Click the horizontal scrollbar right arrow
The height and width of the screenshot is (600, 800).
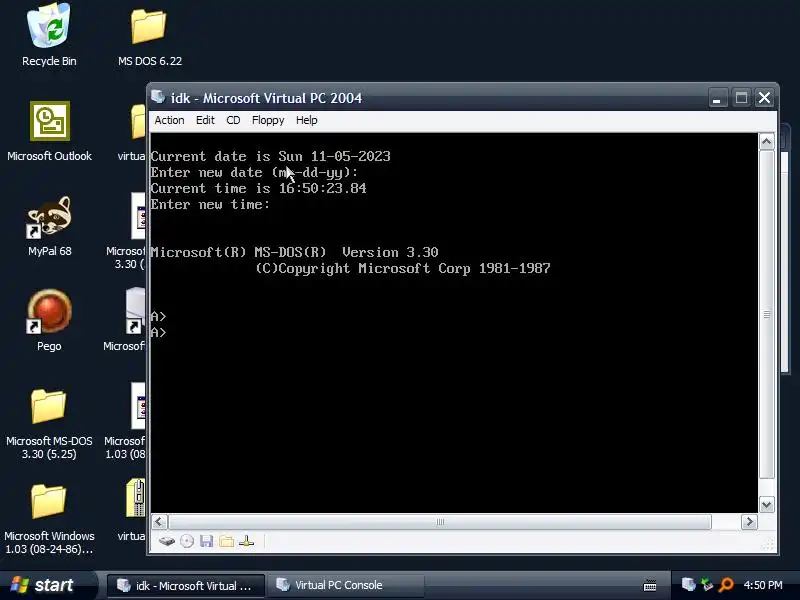click(x=749, y=521)
